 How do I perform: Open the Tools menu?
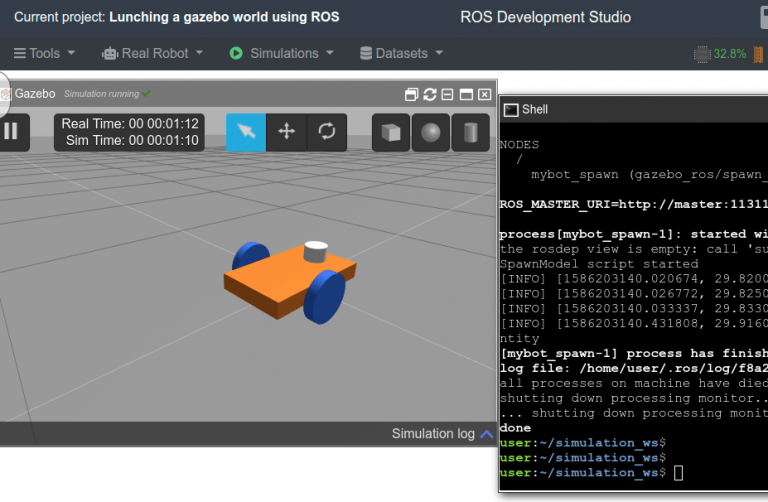click(45, 53)
